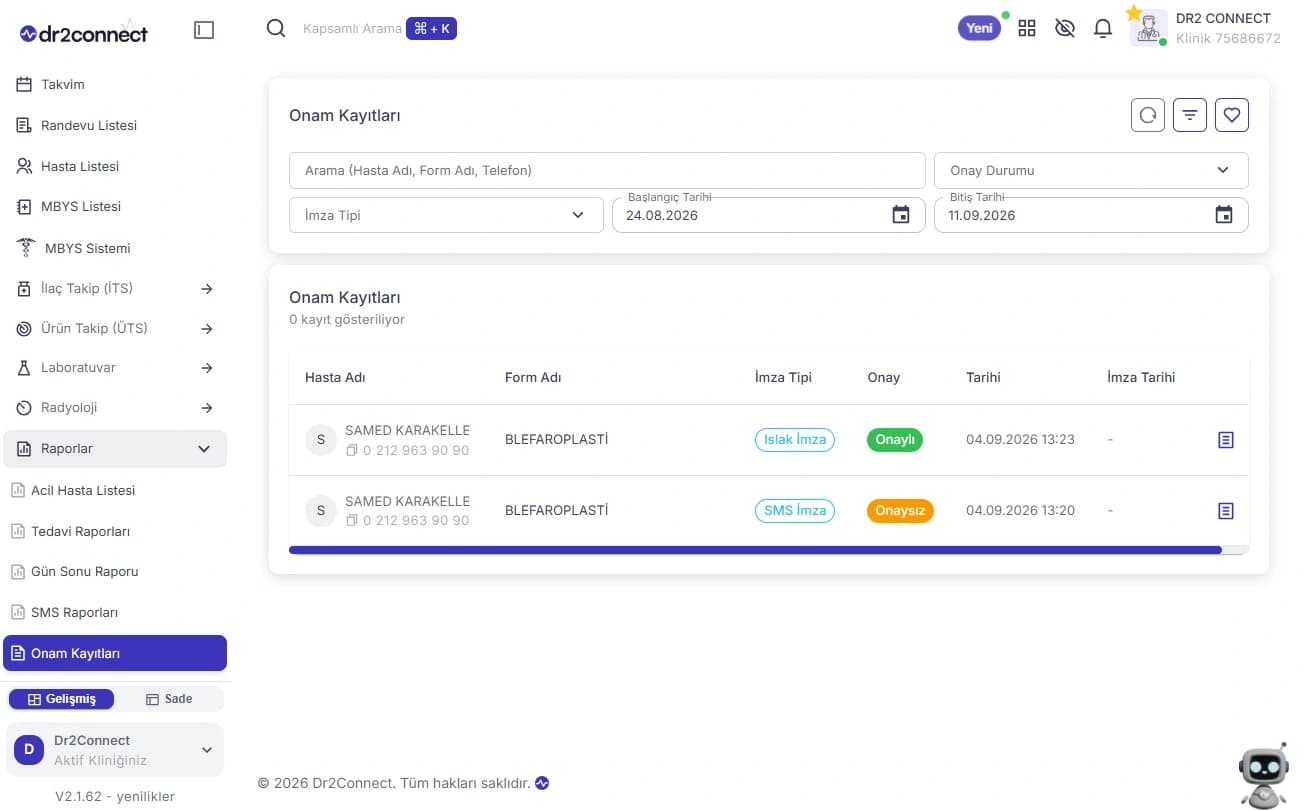Add page to favorites heart icon

click(x=1232, y=115)
